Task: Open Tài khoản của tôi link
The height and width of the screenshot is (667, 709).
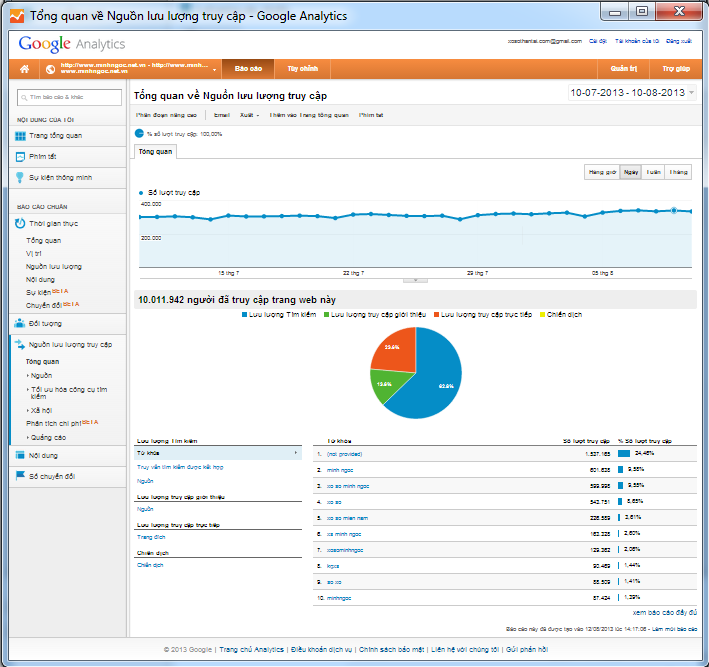Action: coord(636,41)
